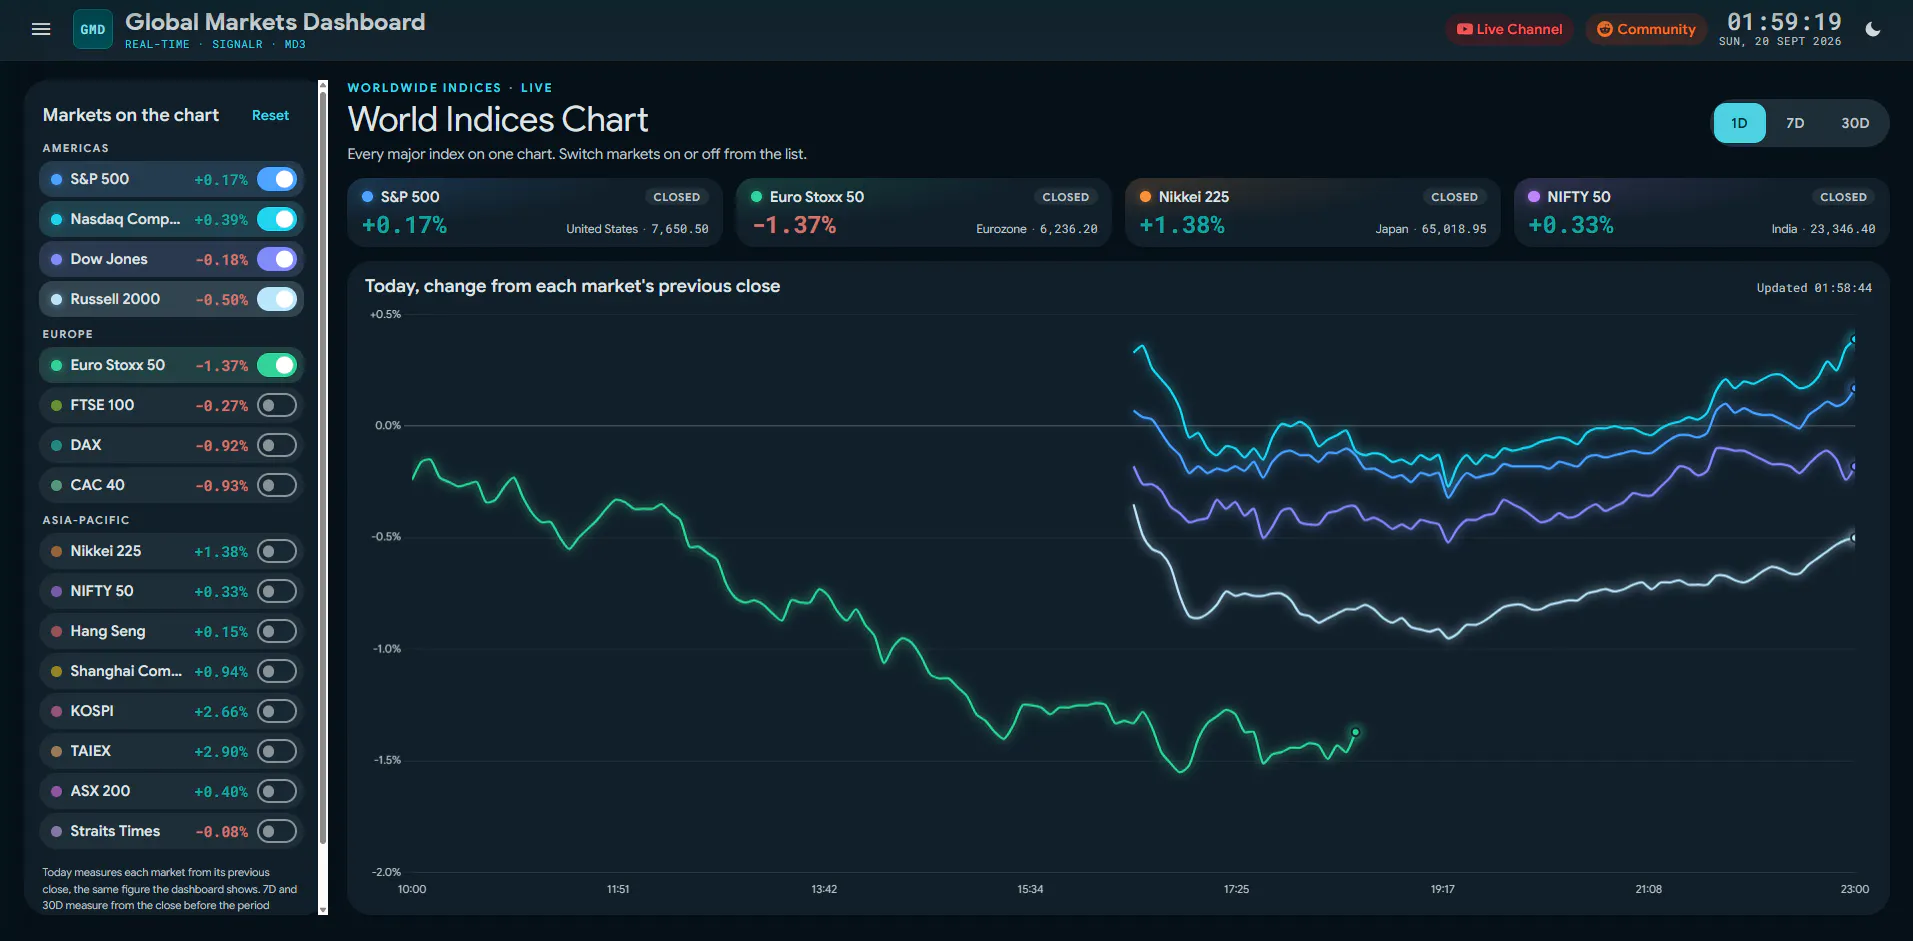1913x941 pixels.
Task: Click the 01:59:19 clock display
Action: pyautogui.click(x=1784, y=22)
